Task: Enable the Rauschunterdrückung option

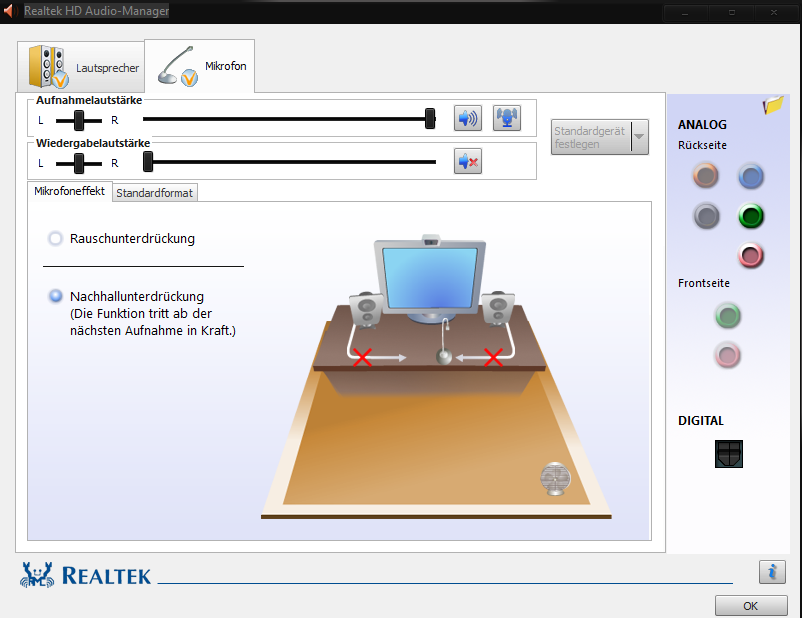Action: click(55, 238)
